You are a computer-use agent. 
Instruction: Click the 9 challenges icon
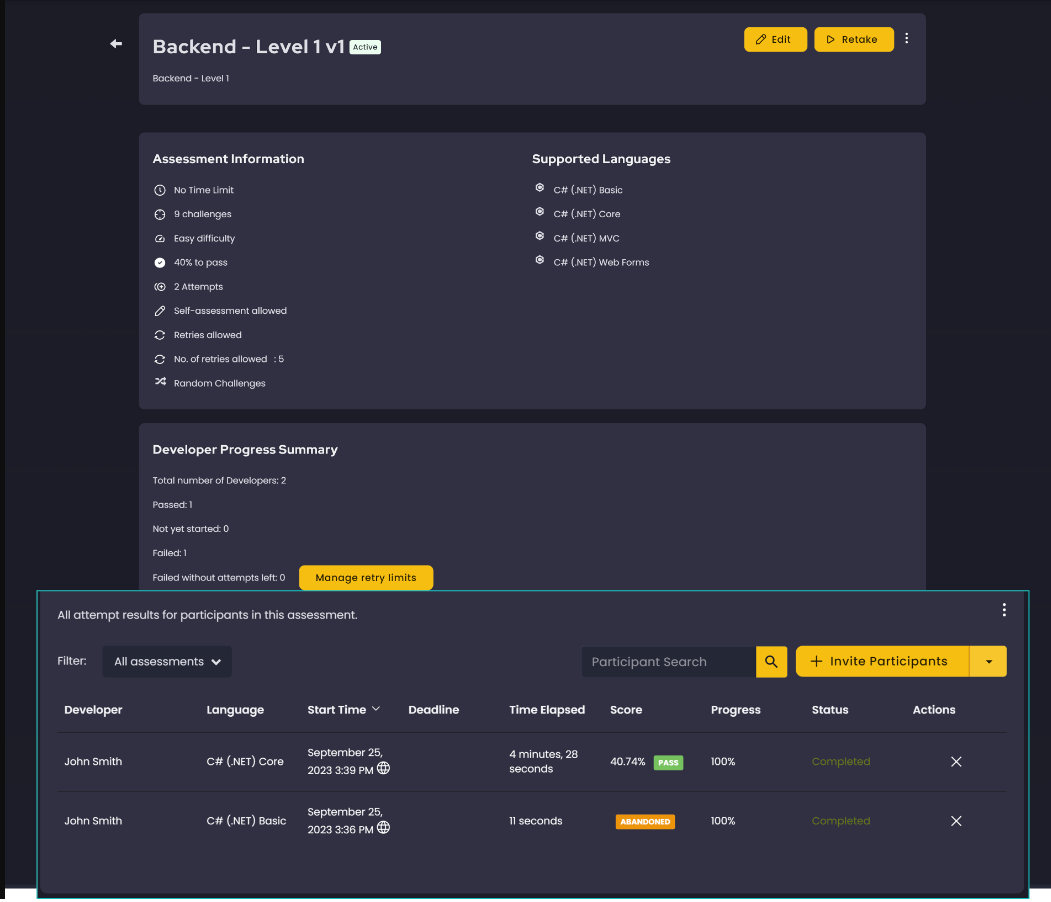pyautogui.click(x=160, y=214)
